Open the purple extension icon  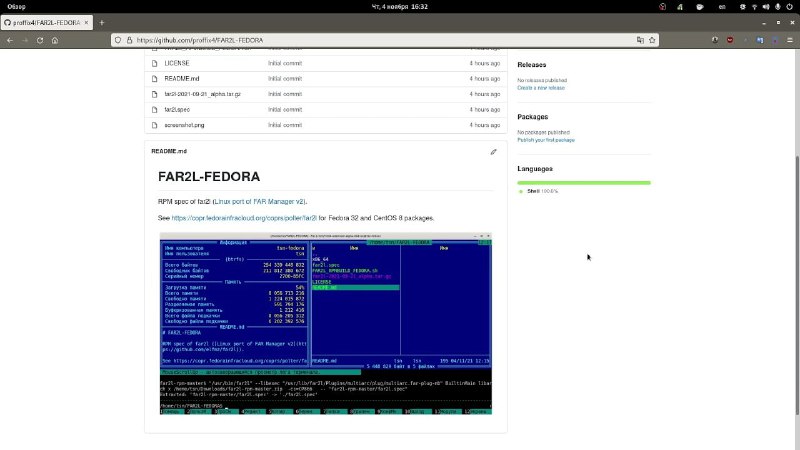click(x=775, y=40)
